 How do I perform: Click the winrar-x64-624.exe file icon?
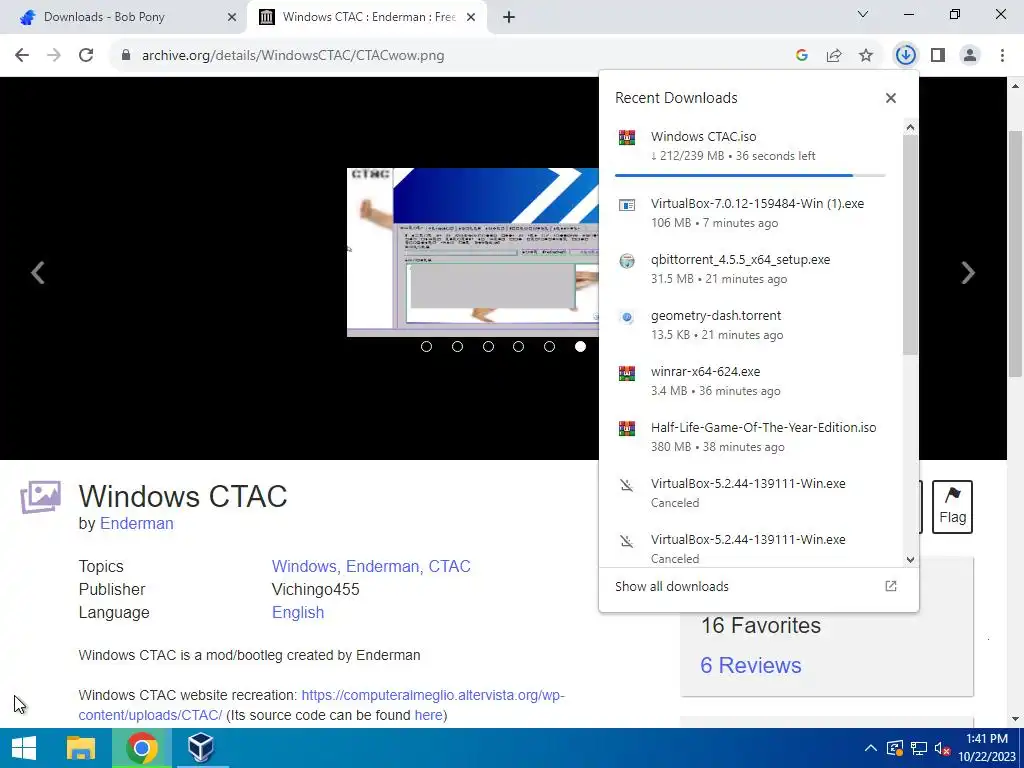(627, 374)
